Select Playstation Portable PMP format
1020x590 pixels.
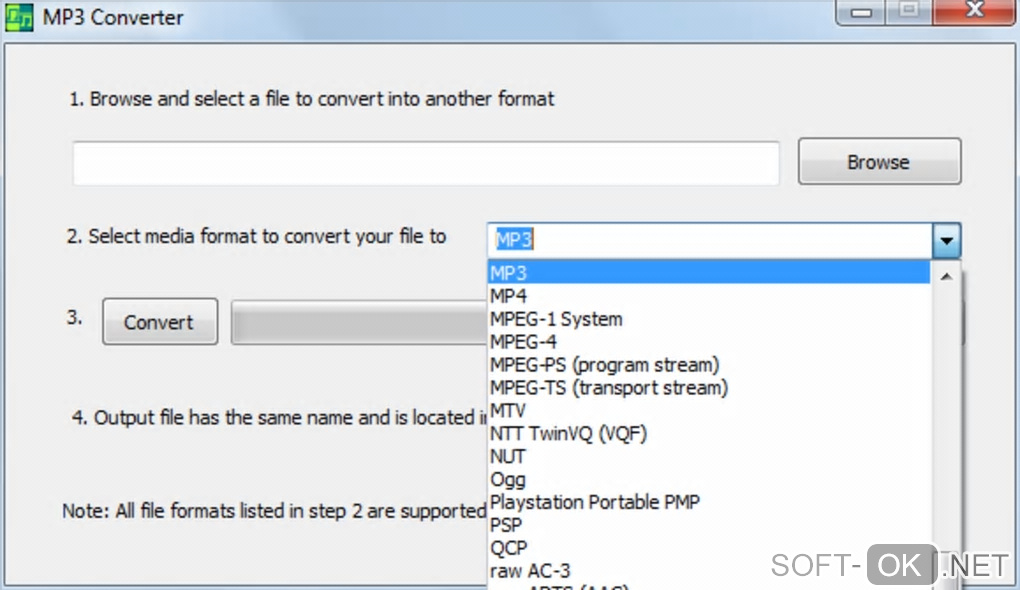coord(594,502)
